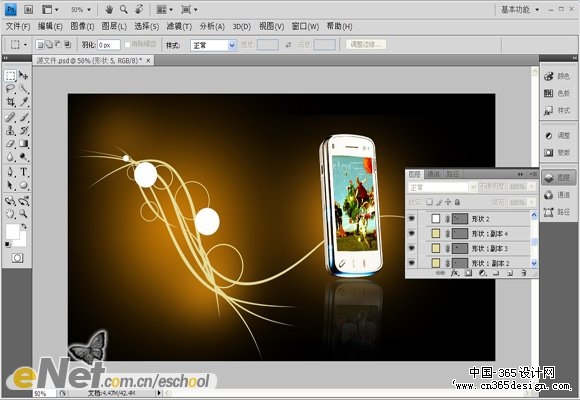Viewport: 580px width, 400px height.
Task: Expand the 基本功能 workspace switcher
Action: tap(520, 10)
